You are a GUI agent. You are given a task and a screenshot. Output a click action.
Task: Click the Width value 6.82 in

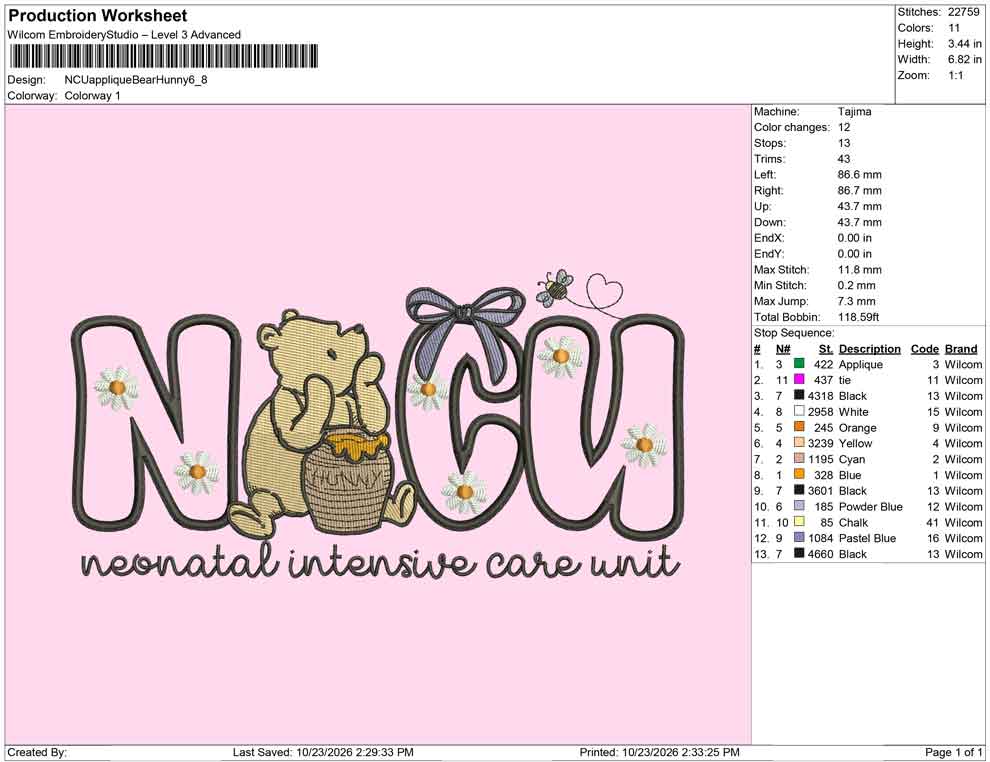pyautogui.click(x=965, y=59)
